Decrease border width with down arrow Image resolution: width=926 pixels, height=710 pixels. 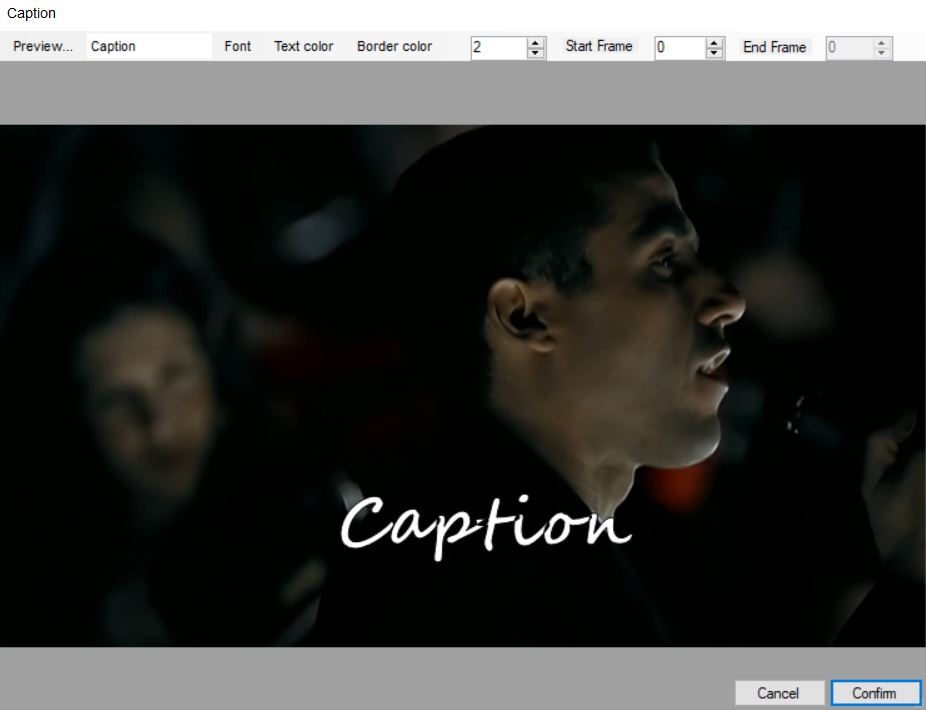(536, 53)
